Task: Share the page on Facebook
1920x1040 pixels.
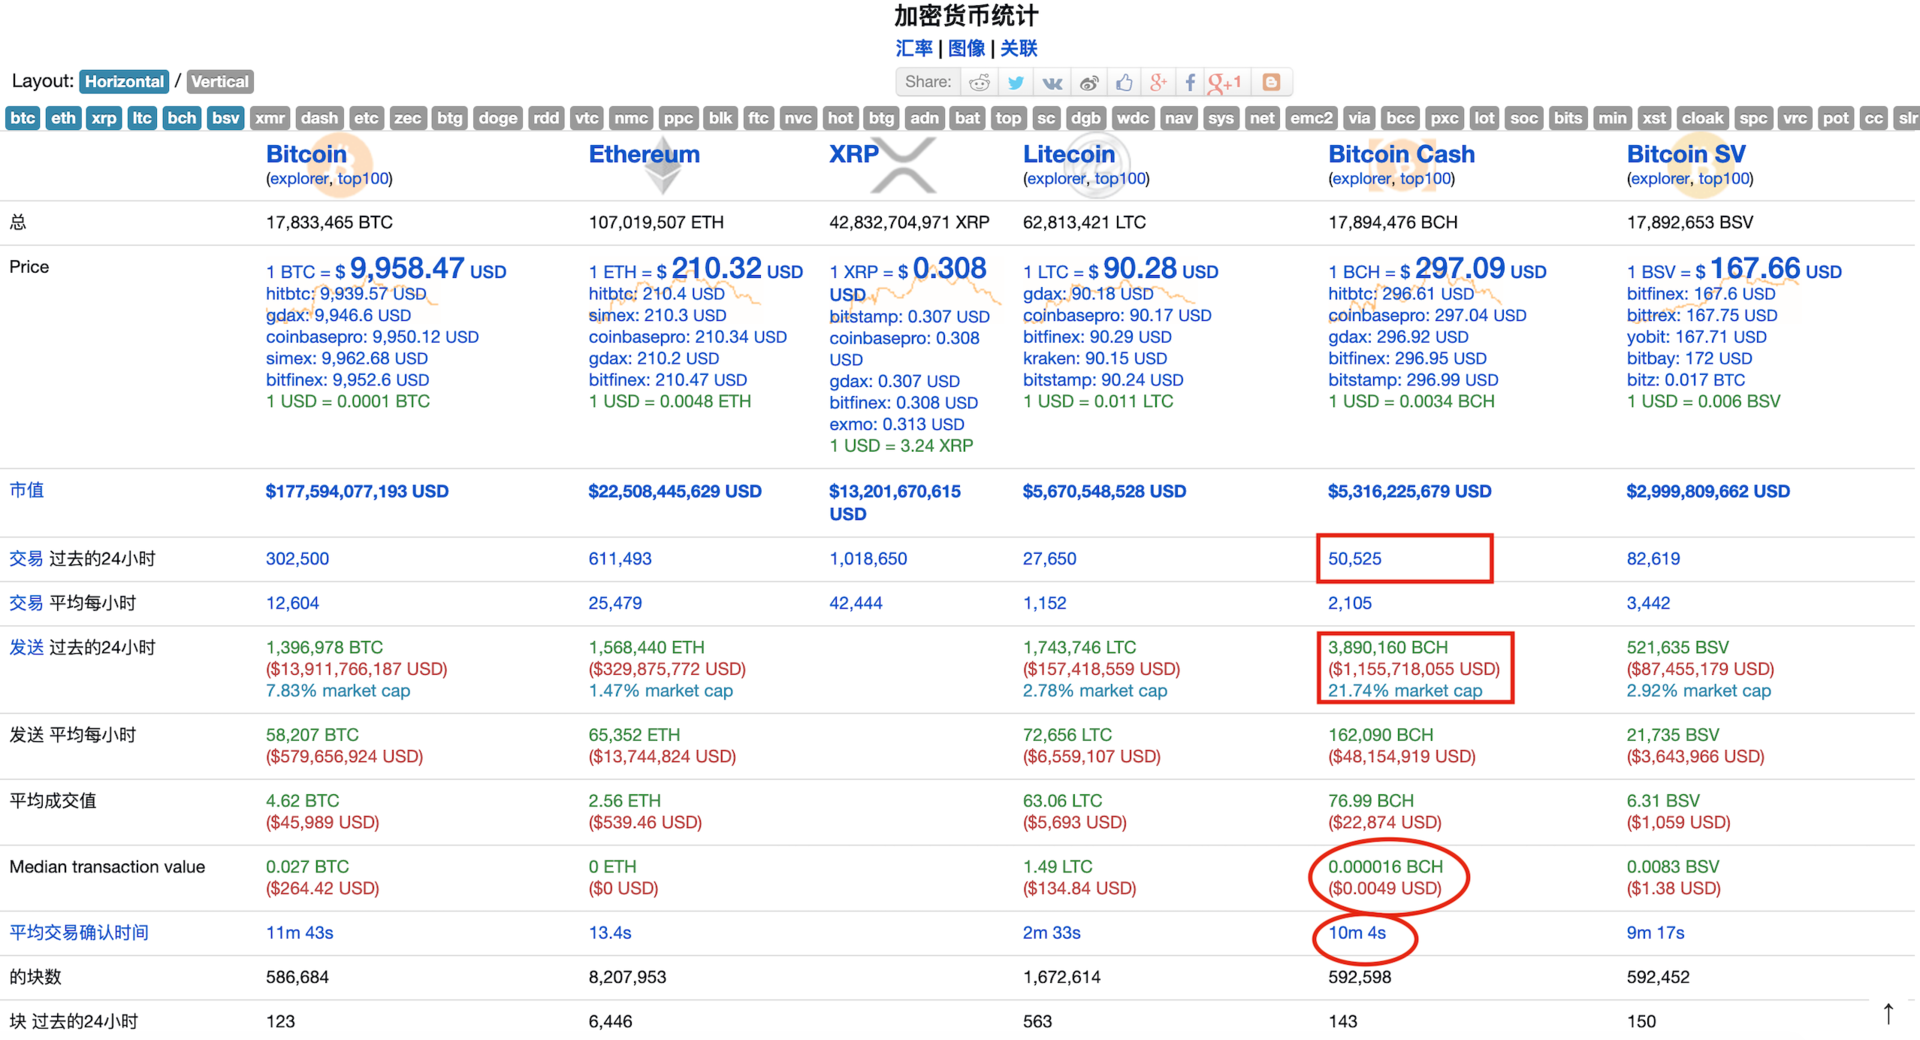Action: [x=1190, y=83]
